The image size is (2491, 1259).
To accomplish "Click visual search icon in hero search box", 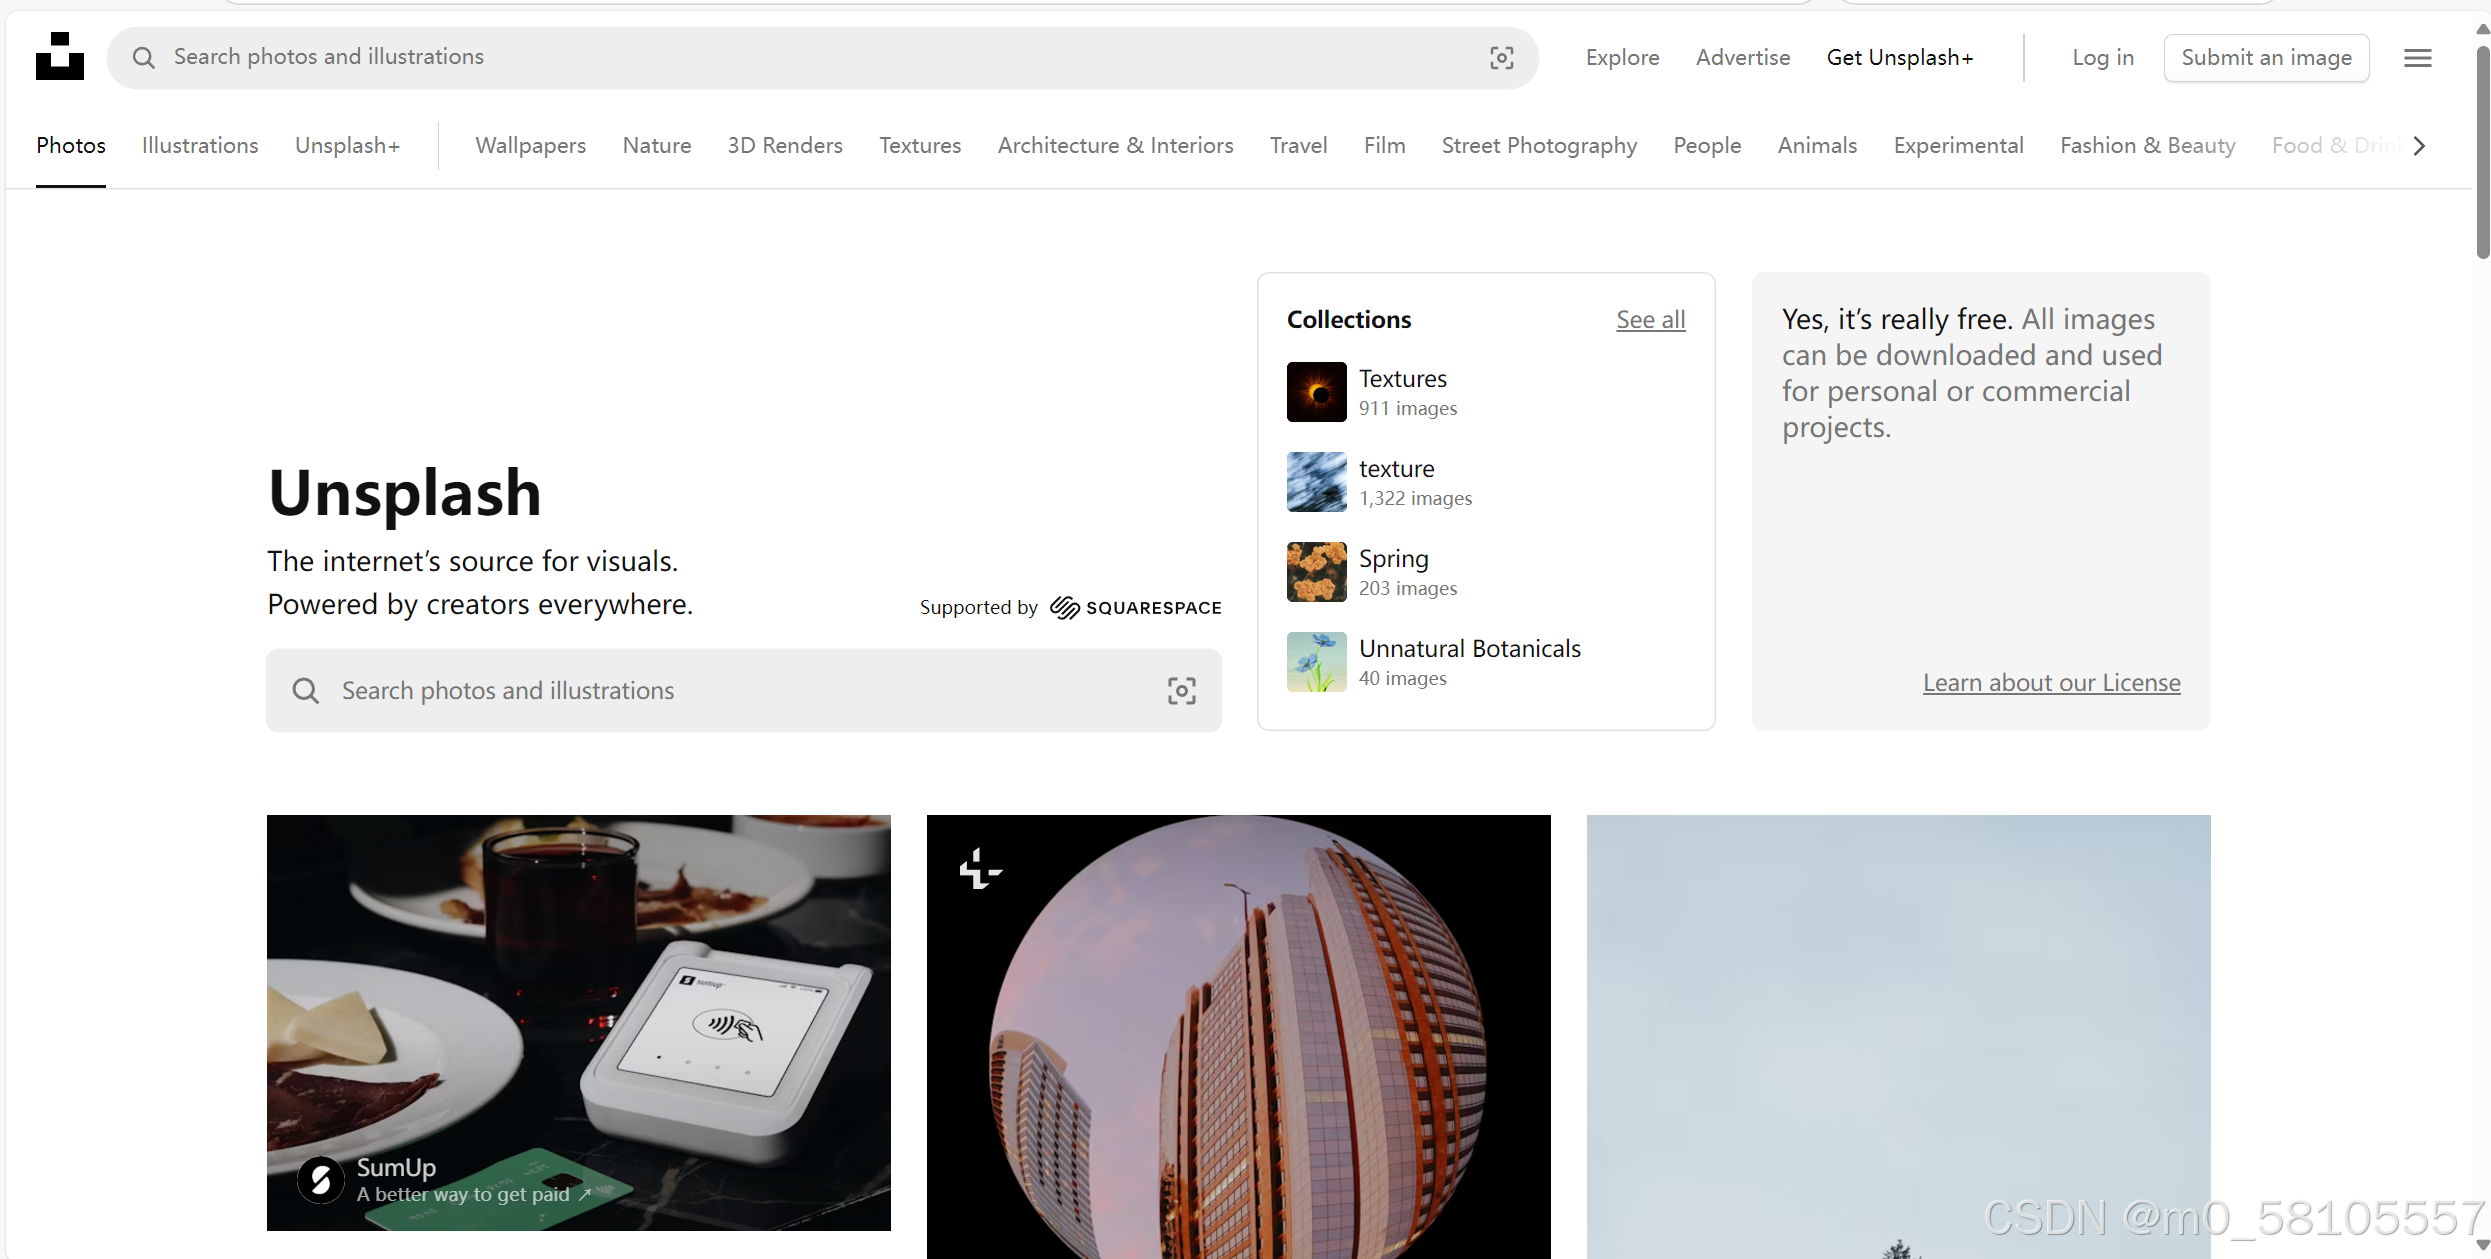I will click(x=1181, y=691).
